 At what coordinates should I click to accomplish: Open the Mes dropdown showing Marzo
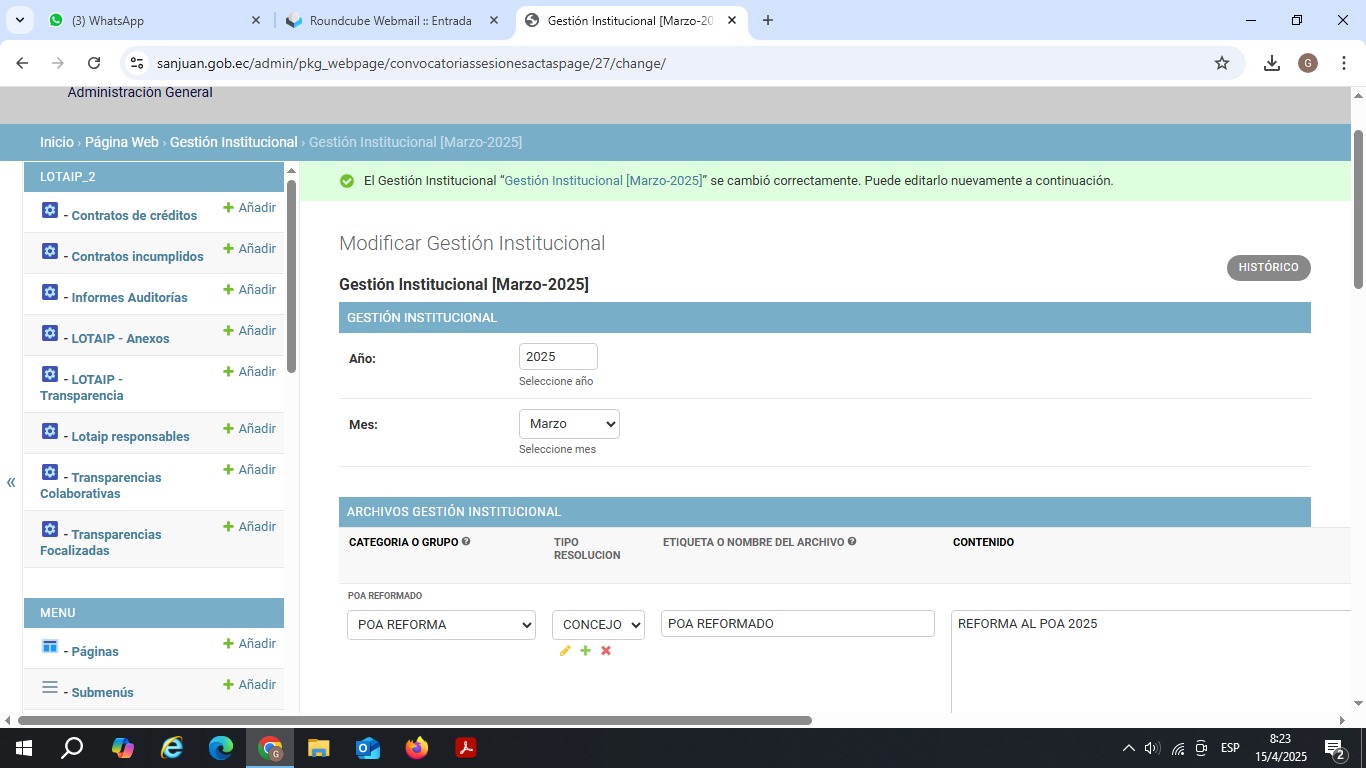click(x=569, y=424)
